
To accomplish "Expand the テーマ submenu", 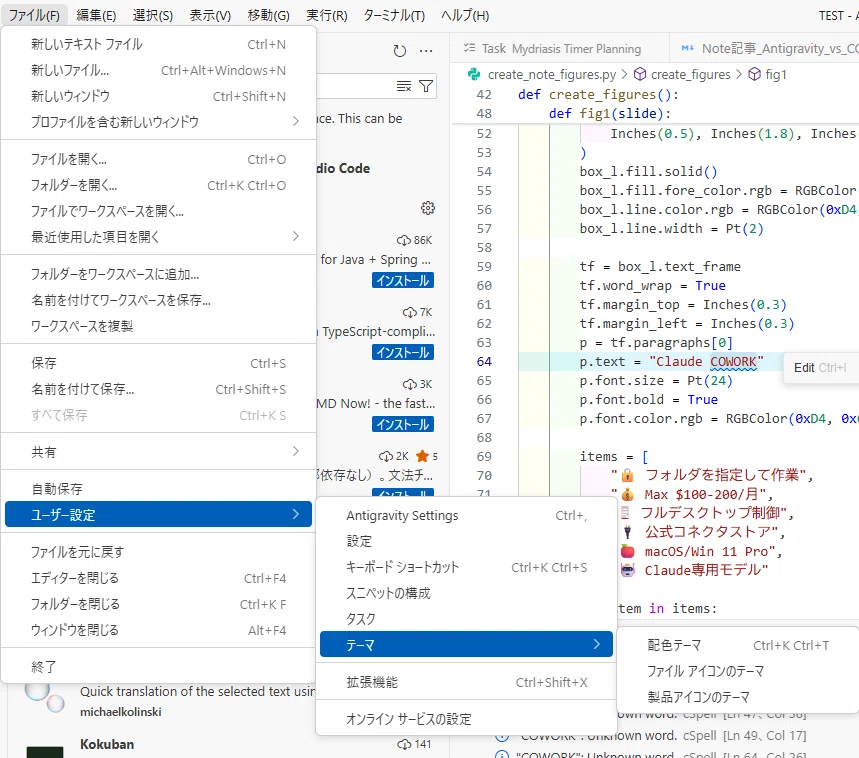I will 466,645.
